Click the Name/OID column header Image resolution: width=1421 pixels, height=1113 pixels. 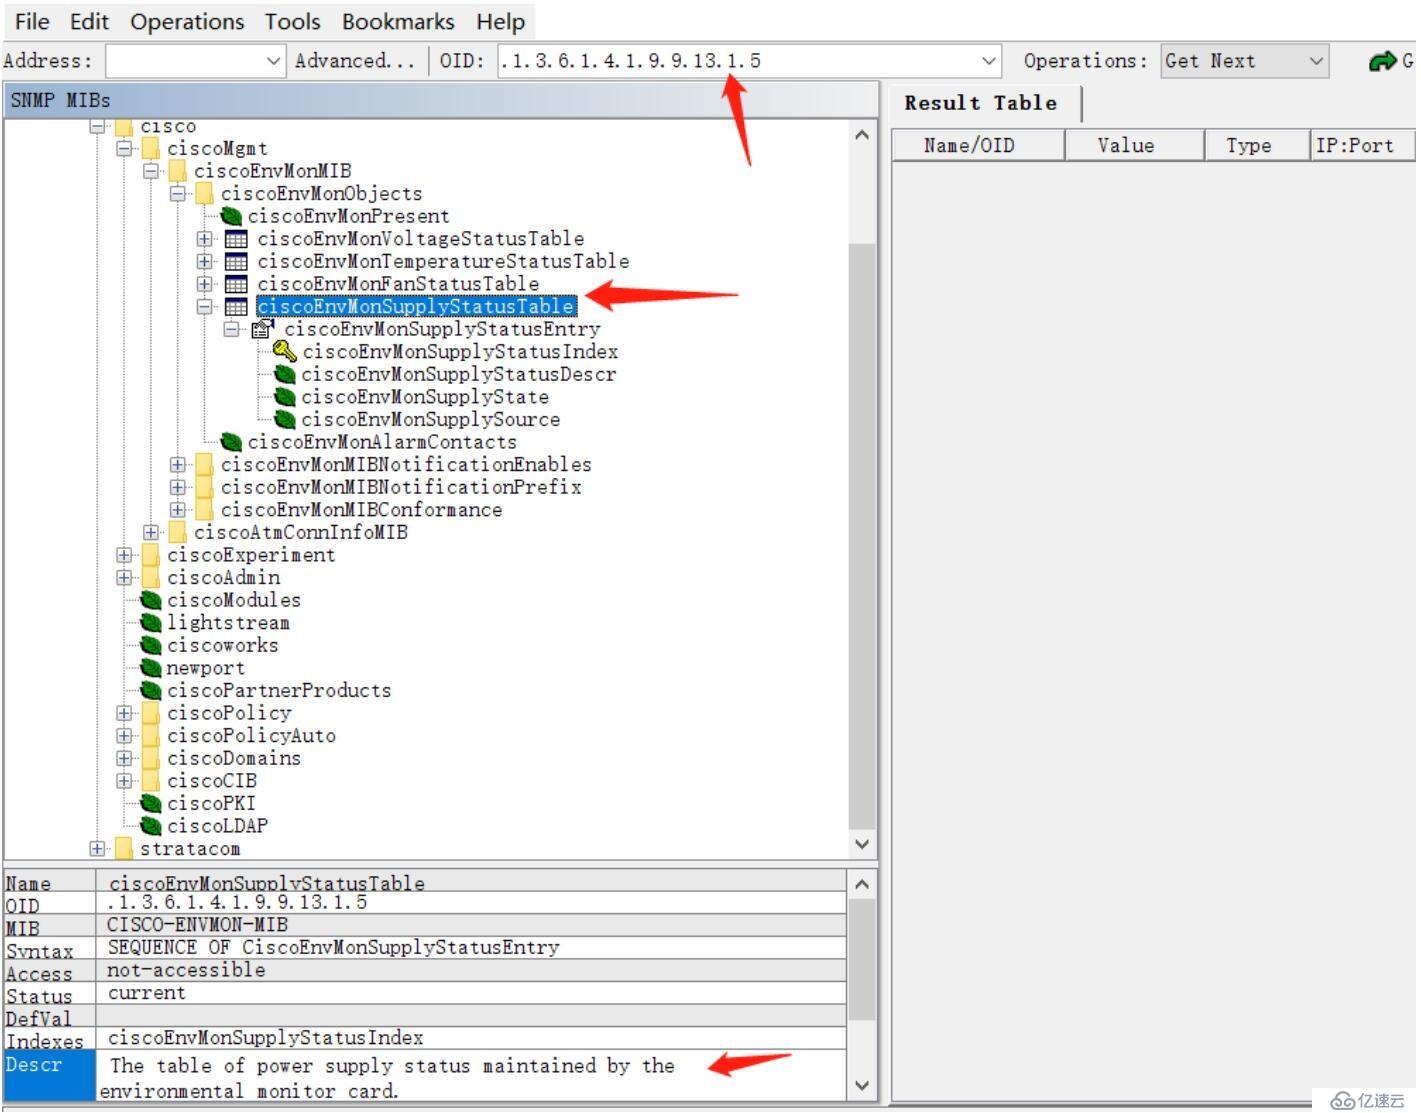click(978, 146)
